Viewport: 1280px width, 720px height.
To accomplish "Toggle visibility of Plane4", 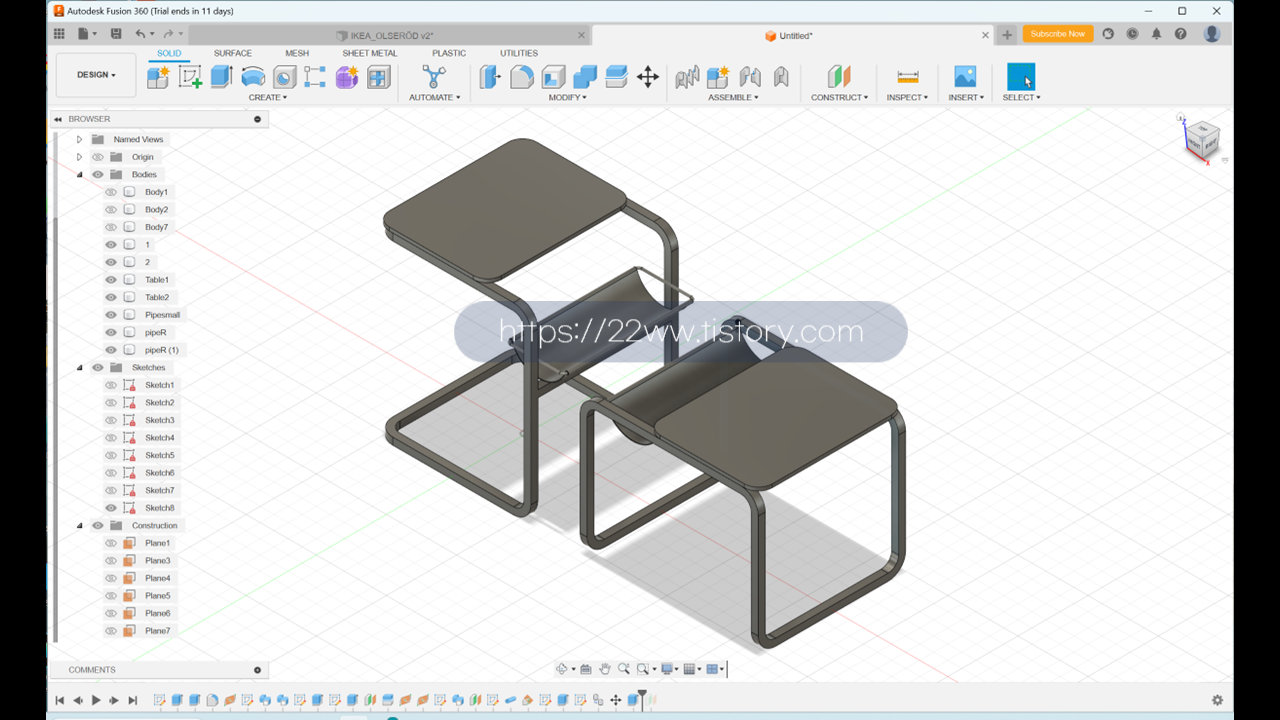I will click(x=111, y=578).
